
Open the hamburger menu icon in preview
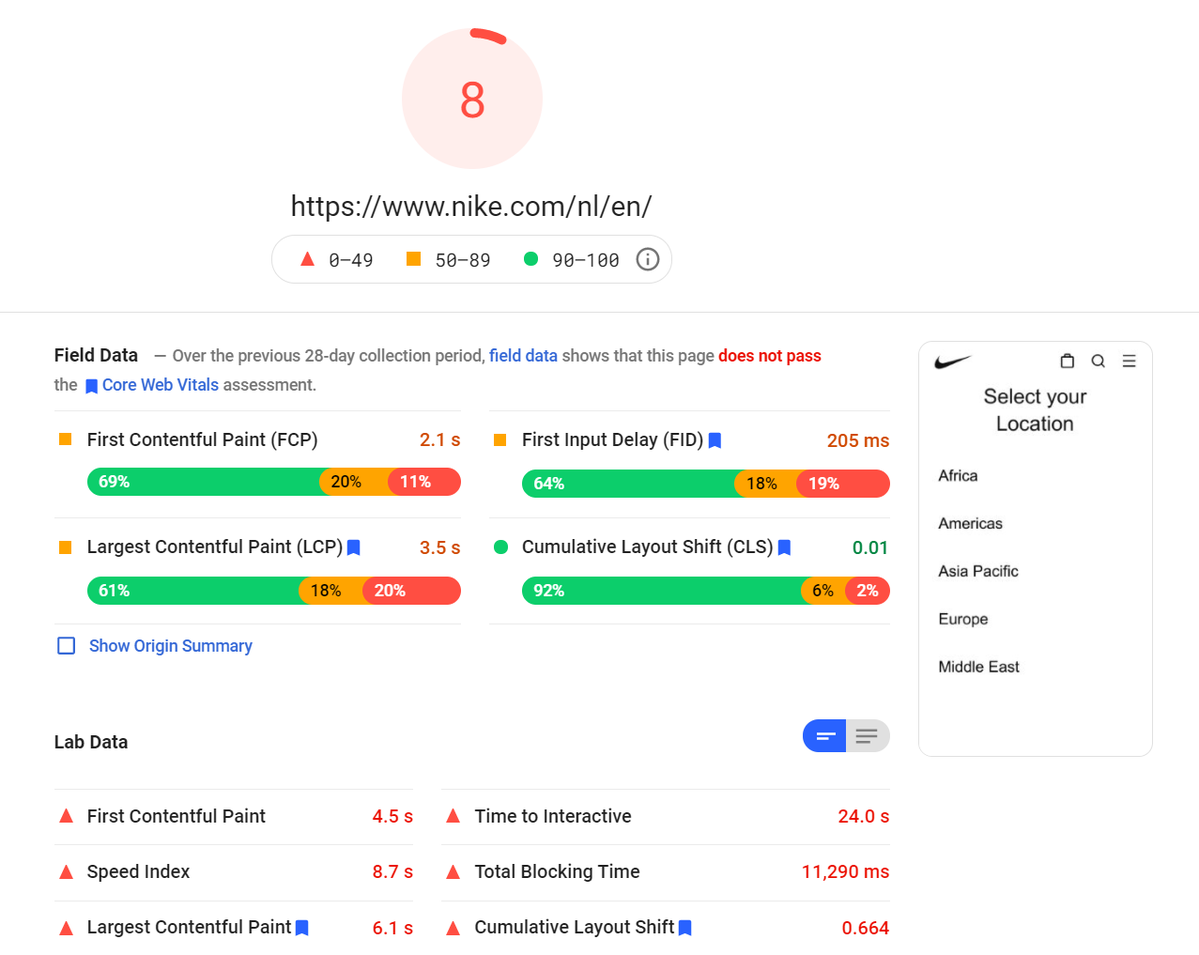tap(1129, 361)
